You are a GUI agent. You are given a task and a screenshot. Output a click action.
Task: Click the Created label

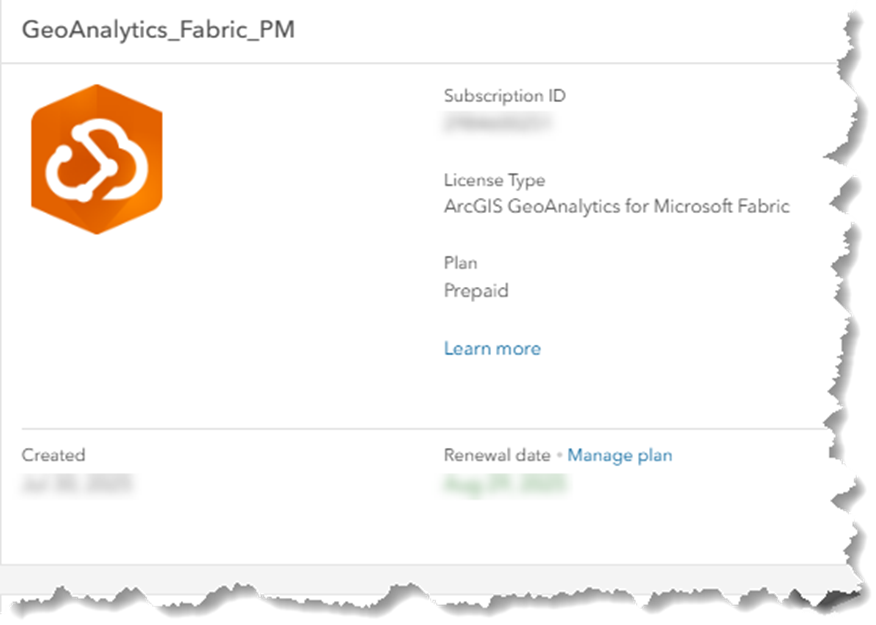pyautogui.click(x=53, y=455)
